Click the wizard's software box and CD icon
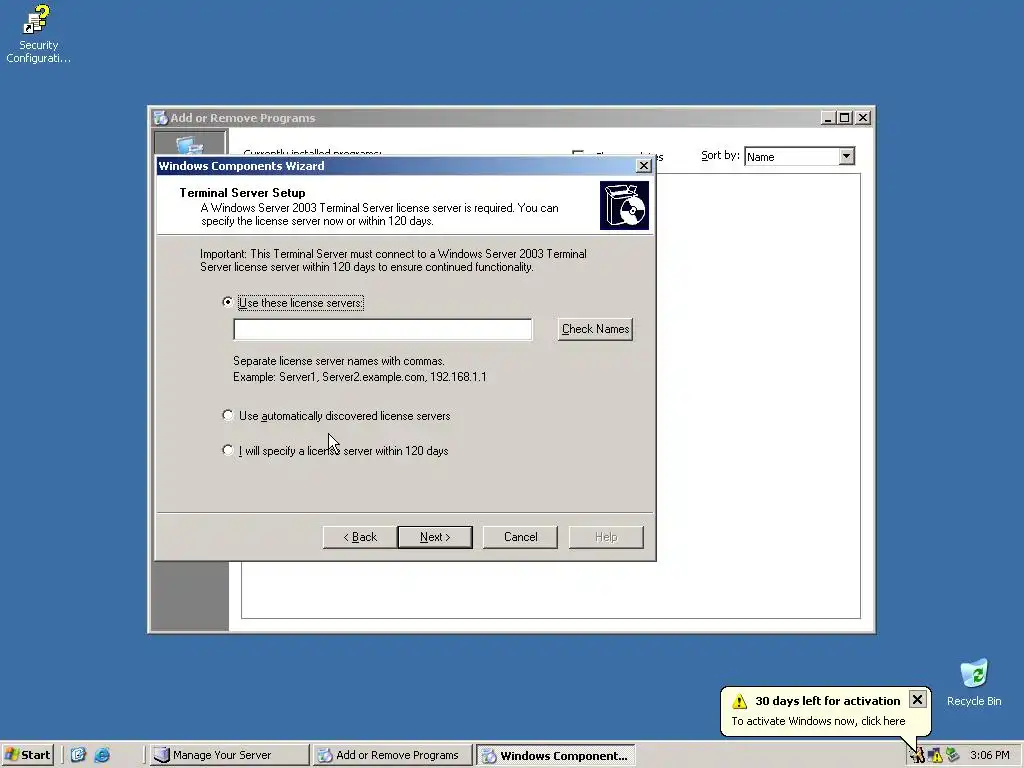This screenshot has height=768, width=1024. pyautogui.click(x=624, y=206)
